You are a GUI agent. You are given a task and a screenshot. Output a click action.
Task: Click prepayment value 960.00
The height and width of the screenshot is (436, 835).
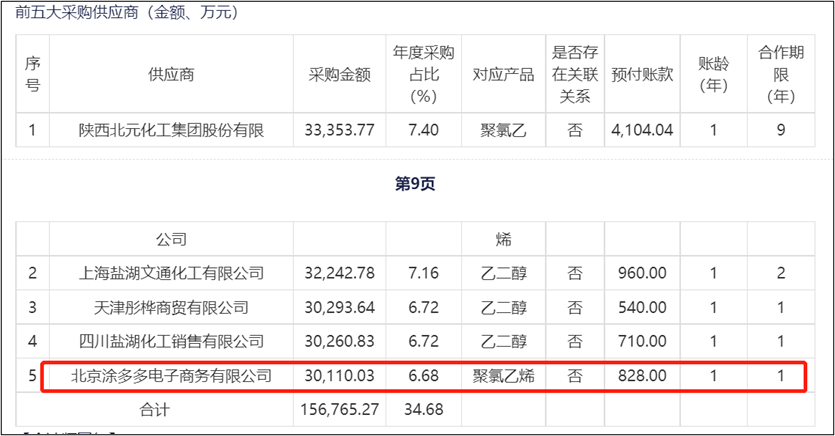(642, 273)
